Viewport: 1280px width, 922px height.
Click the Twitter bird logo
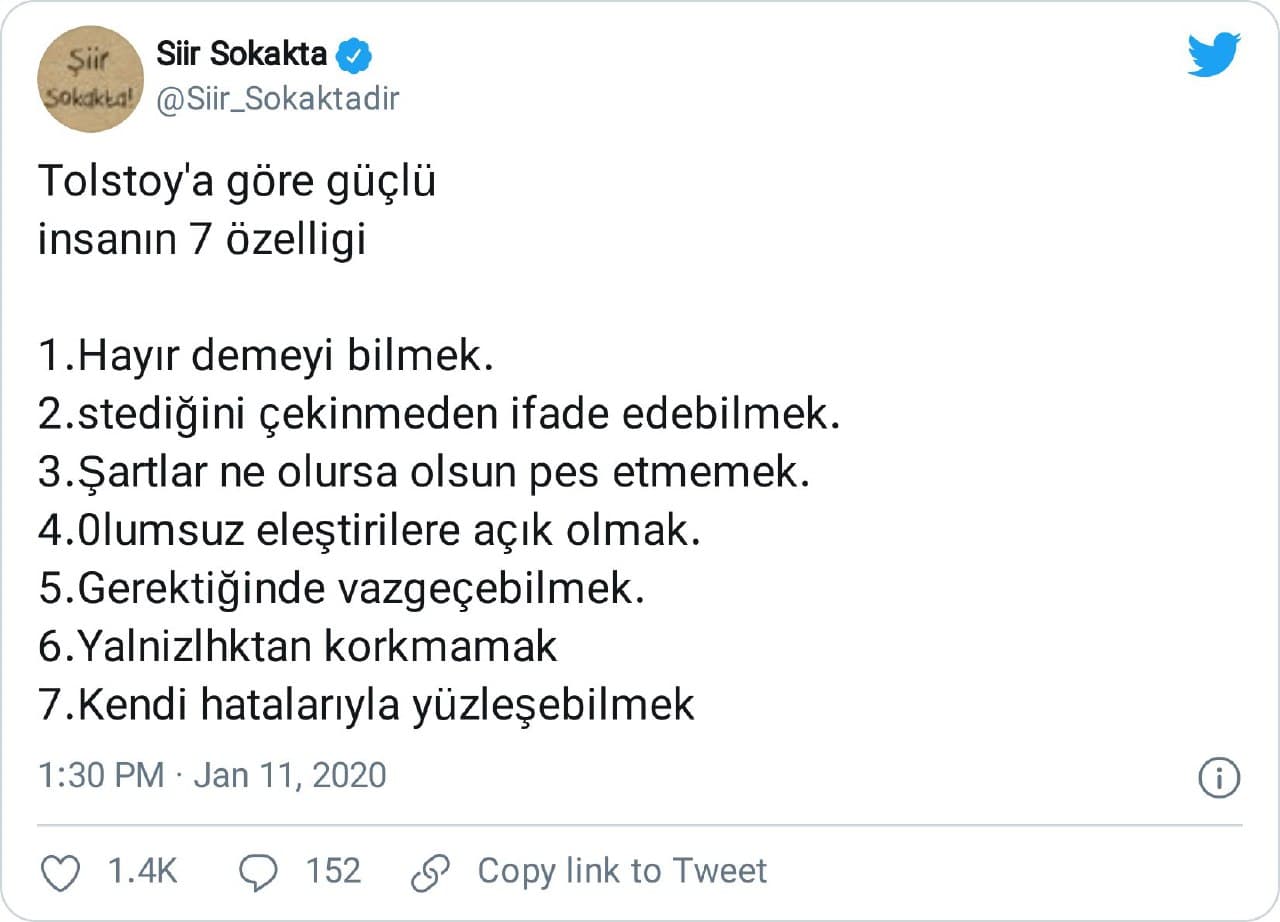point(1213,55)
